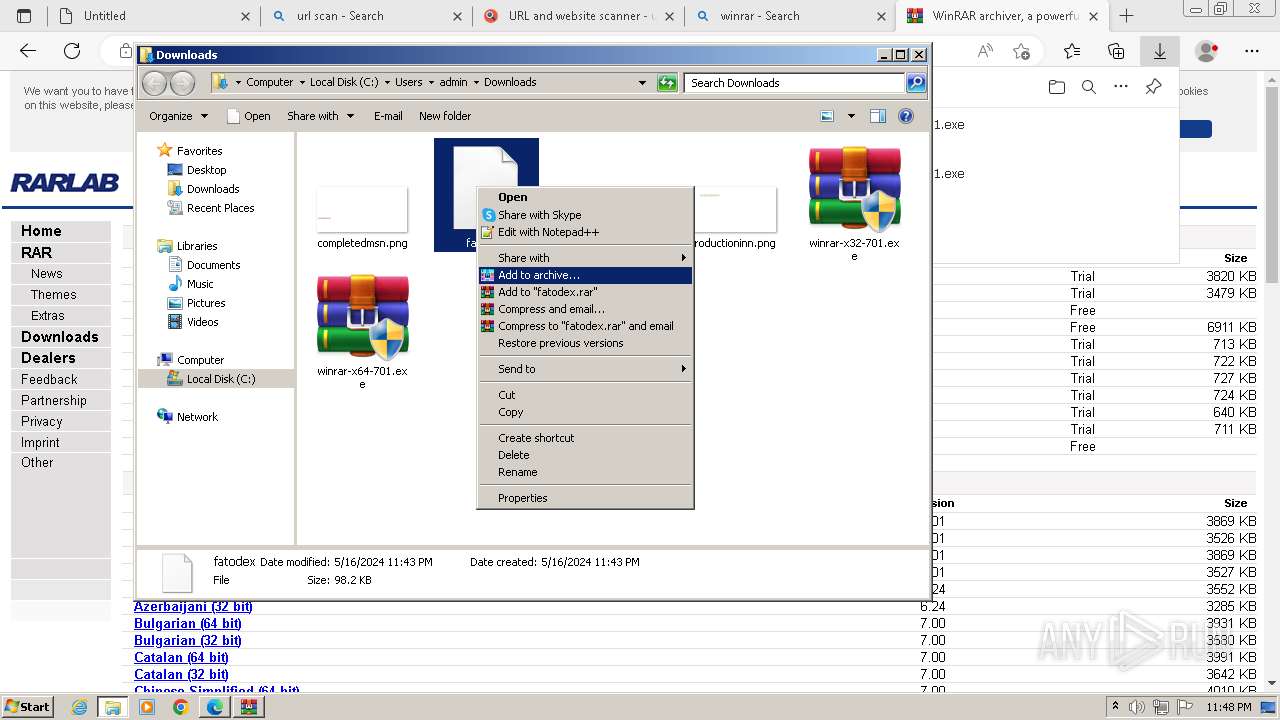This screenshot has width=1280, height=720.
Task: Click 'New folder' toolbar button
Action: click(445, 116)
